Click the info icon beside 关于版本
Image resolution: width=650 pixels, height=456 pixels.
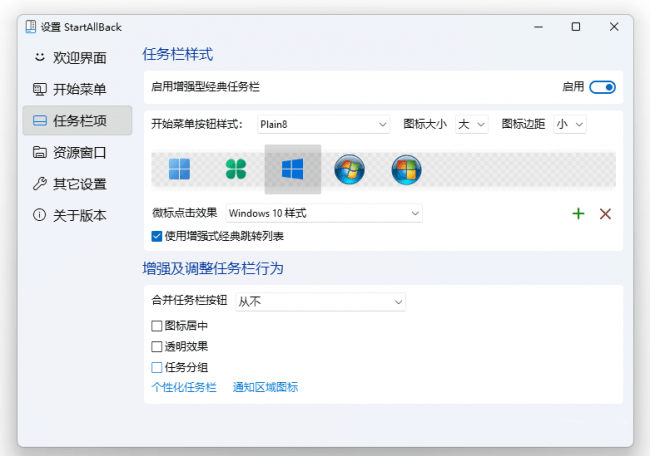coord(39,215)
